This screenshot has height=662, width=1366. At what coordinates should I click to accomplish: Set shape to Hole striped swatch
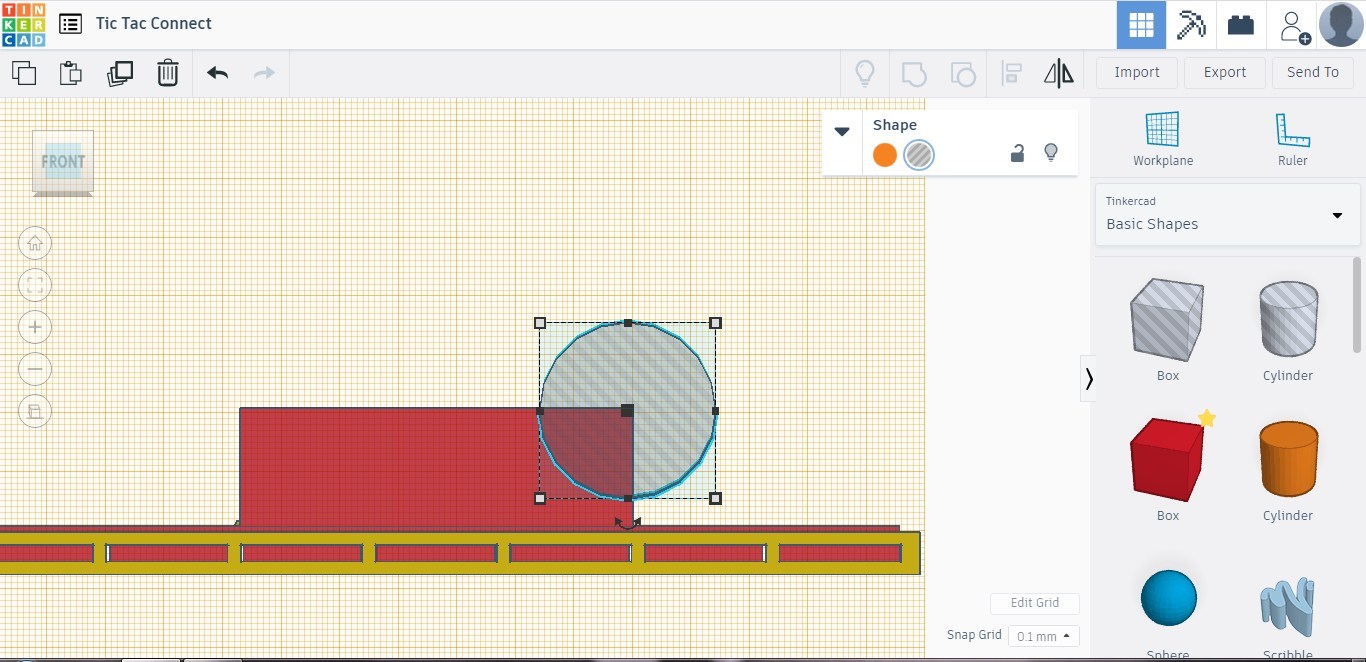[x=919, y=155]
